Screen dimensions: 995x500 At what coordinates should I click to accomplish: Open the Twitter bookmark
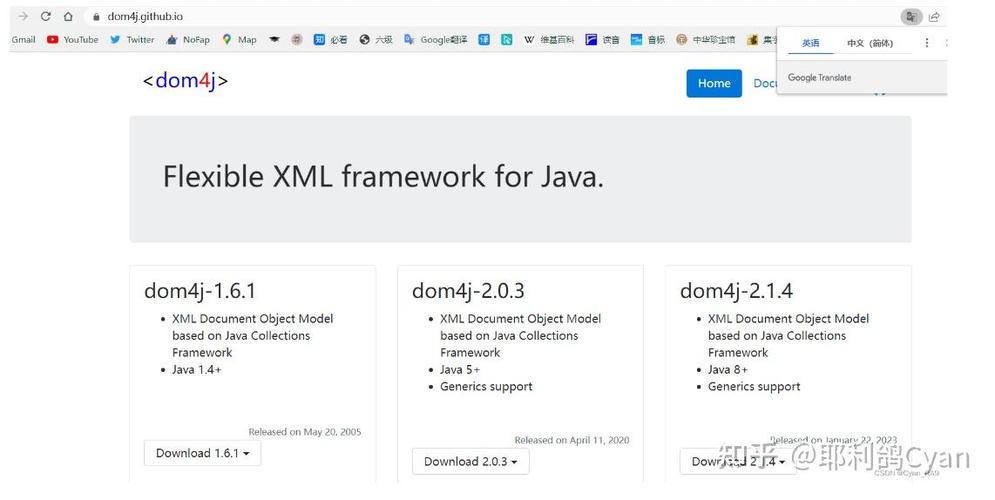click(x=132, y=40)
